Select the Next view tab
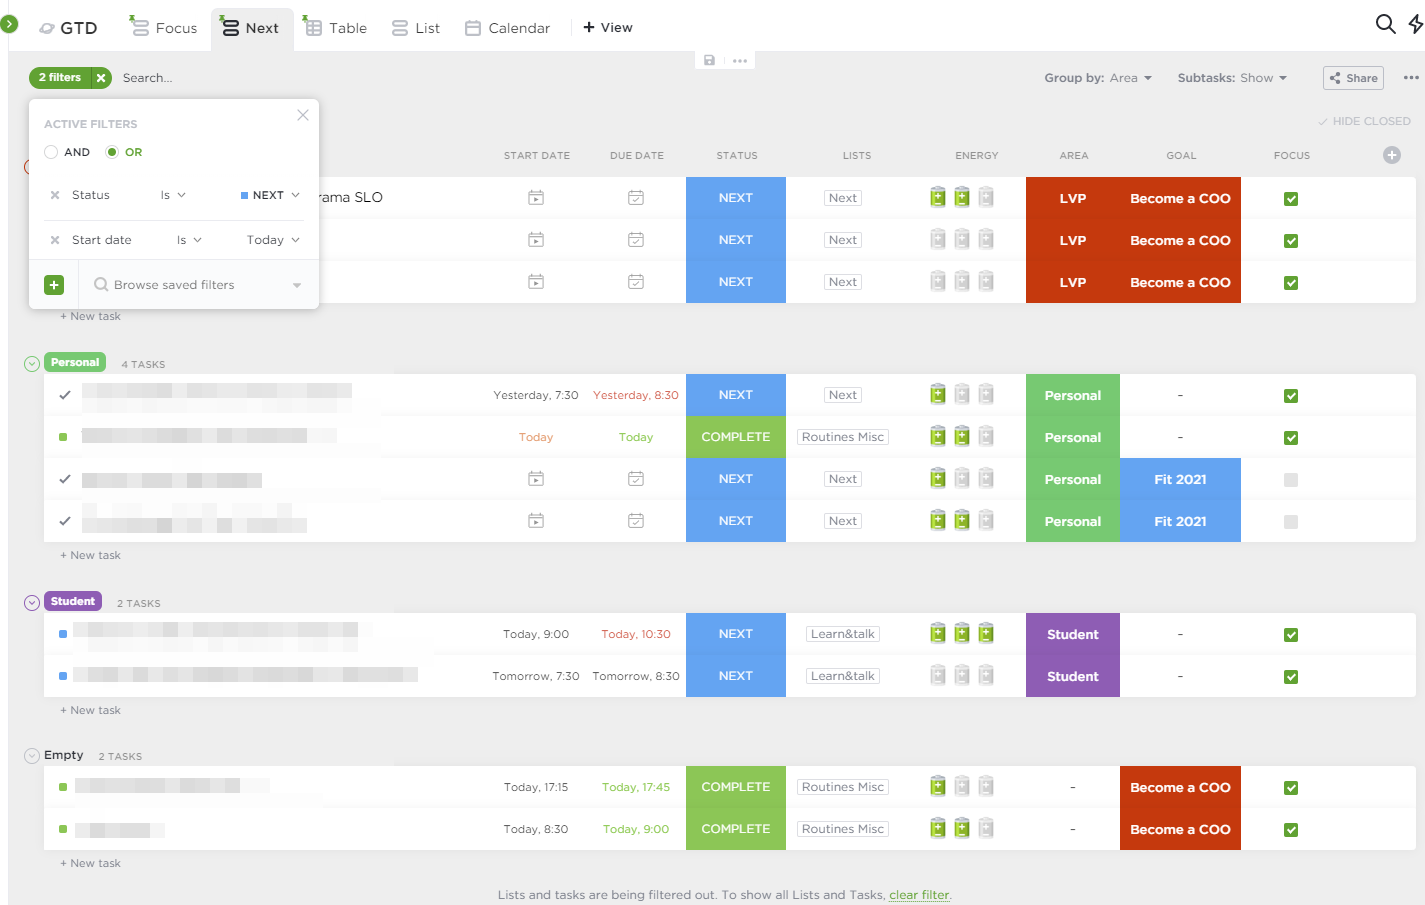 click(x=251, y=28)
